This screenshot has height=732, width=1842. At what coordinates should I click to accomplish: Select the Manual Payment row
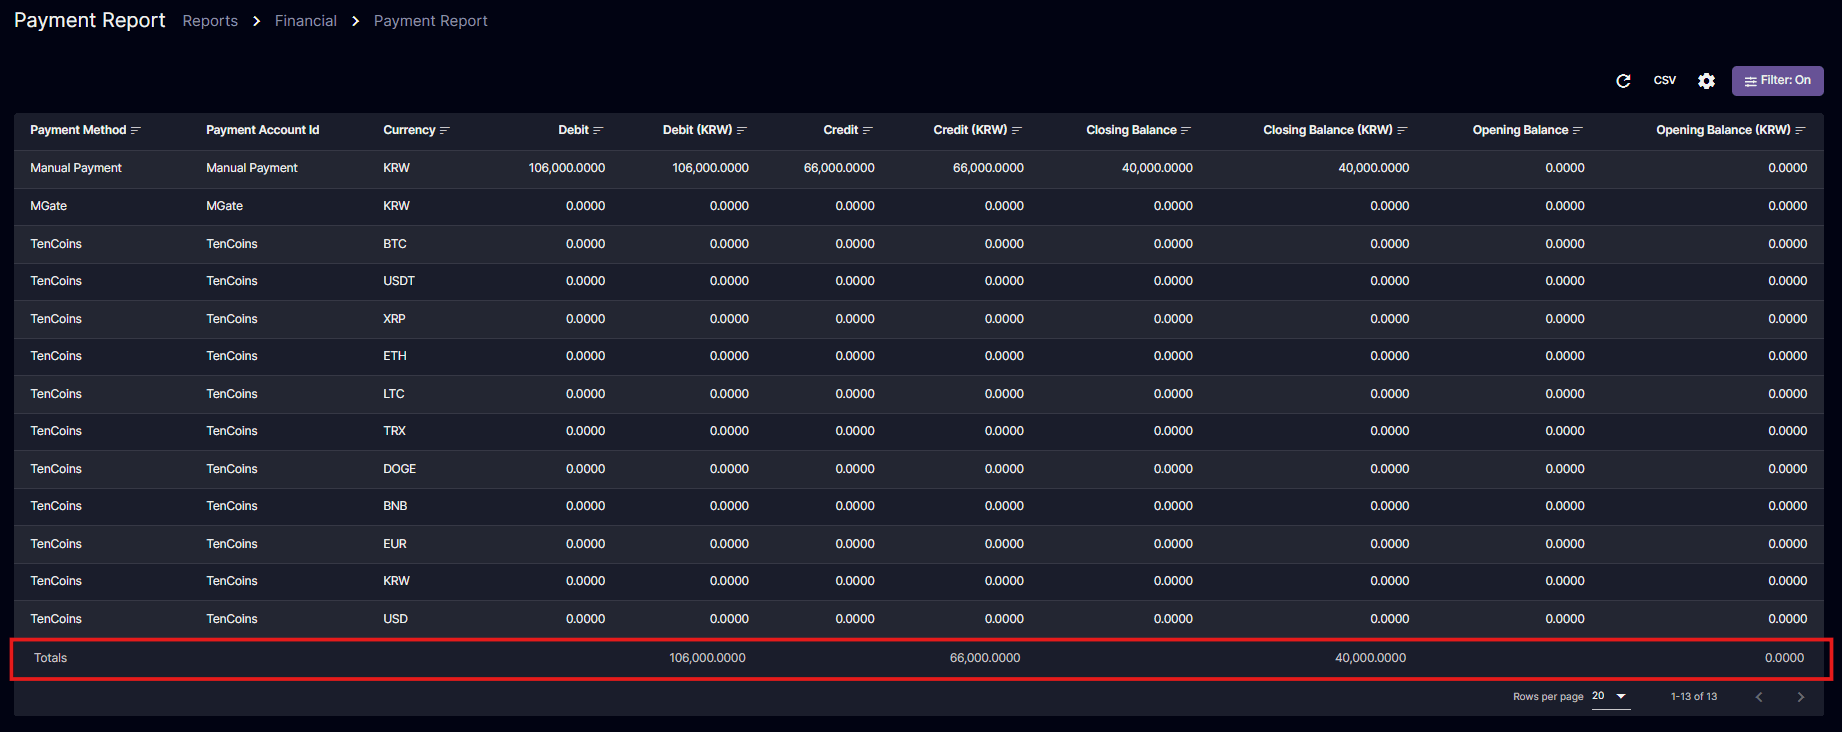(918, 168)
